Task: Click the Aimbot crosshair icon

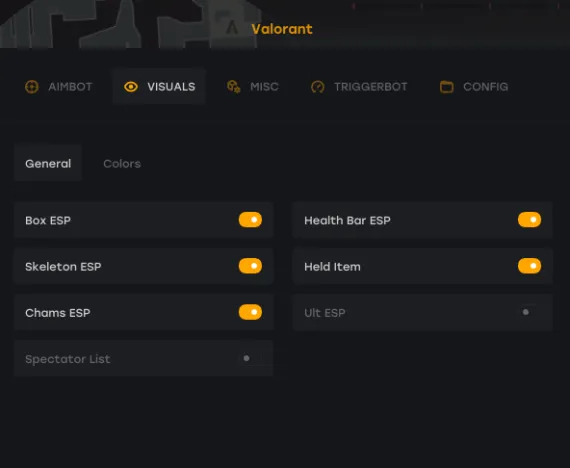Action: (x=32, y=87)
